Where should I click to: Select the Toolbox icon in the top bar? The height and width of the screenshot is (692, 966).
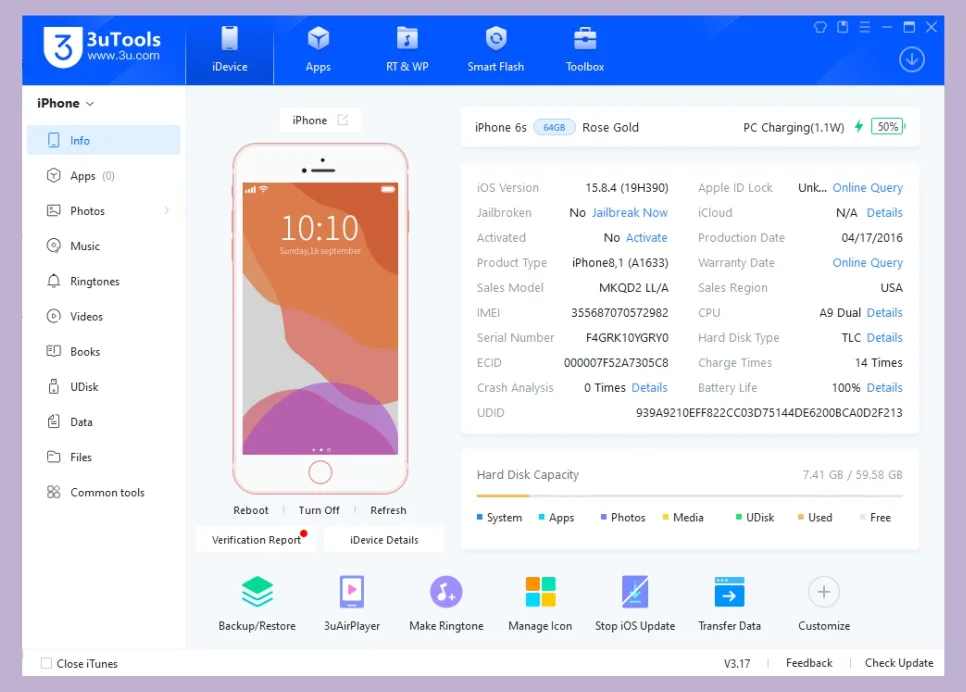(x=584, y=49)
